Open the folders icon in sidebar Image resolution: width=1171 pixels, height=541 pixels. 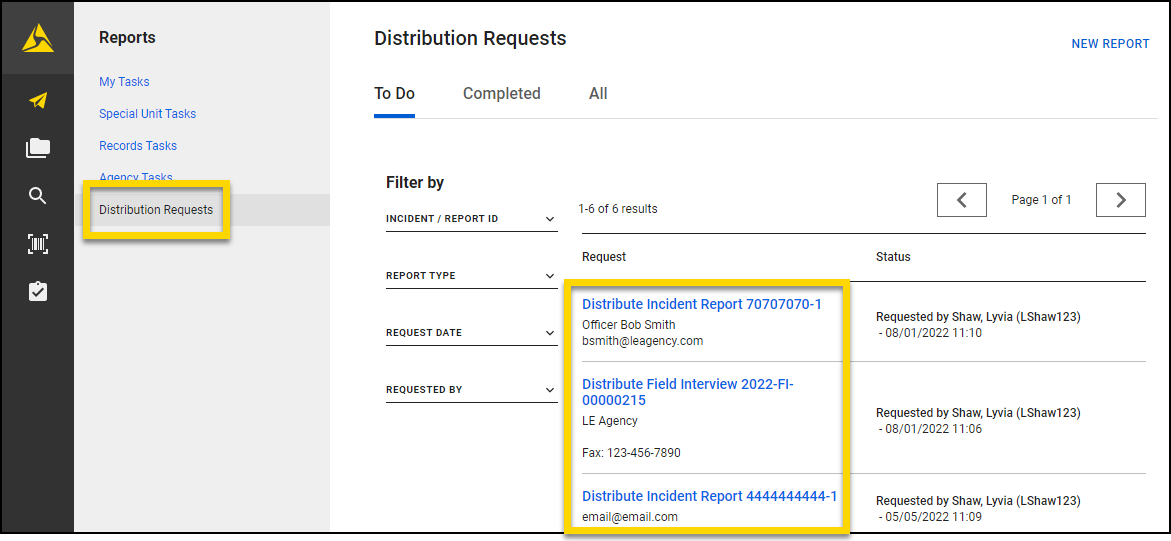[x=38, y=148]
